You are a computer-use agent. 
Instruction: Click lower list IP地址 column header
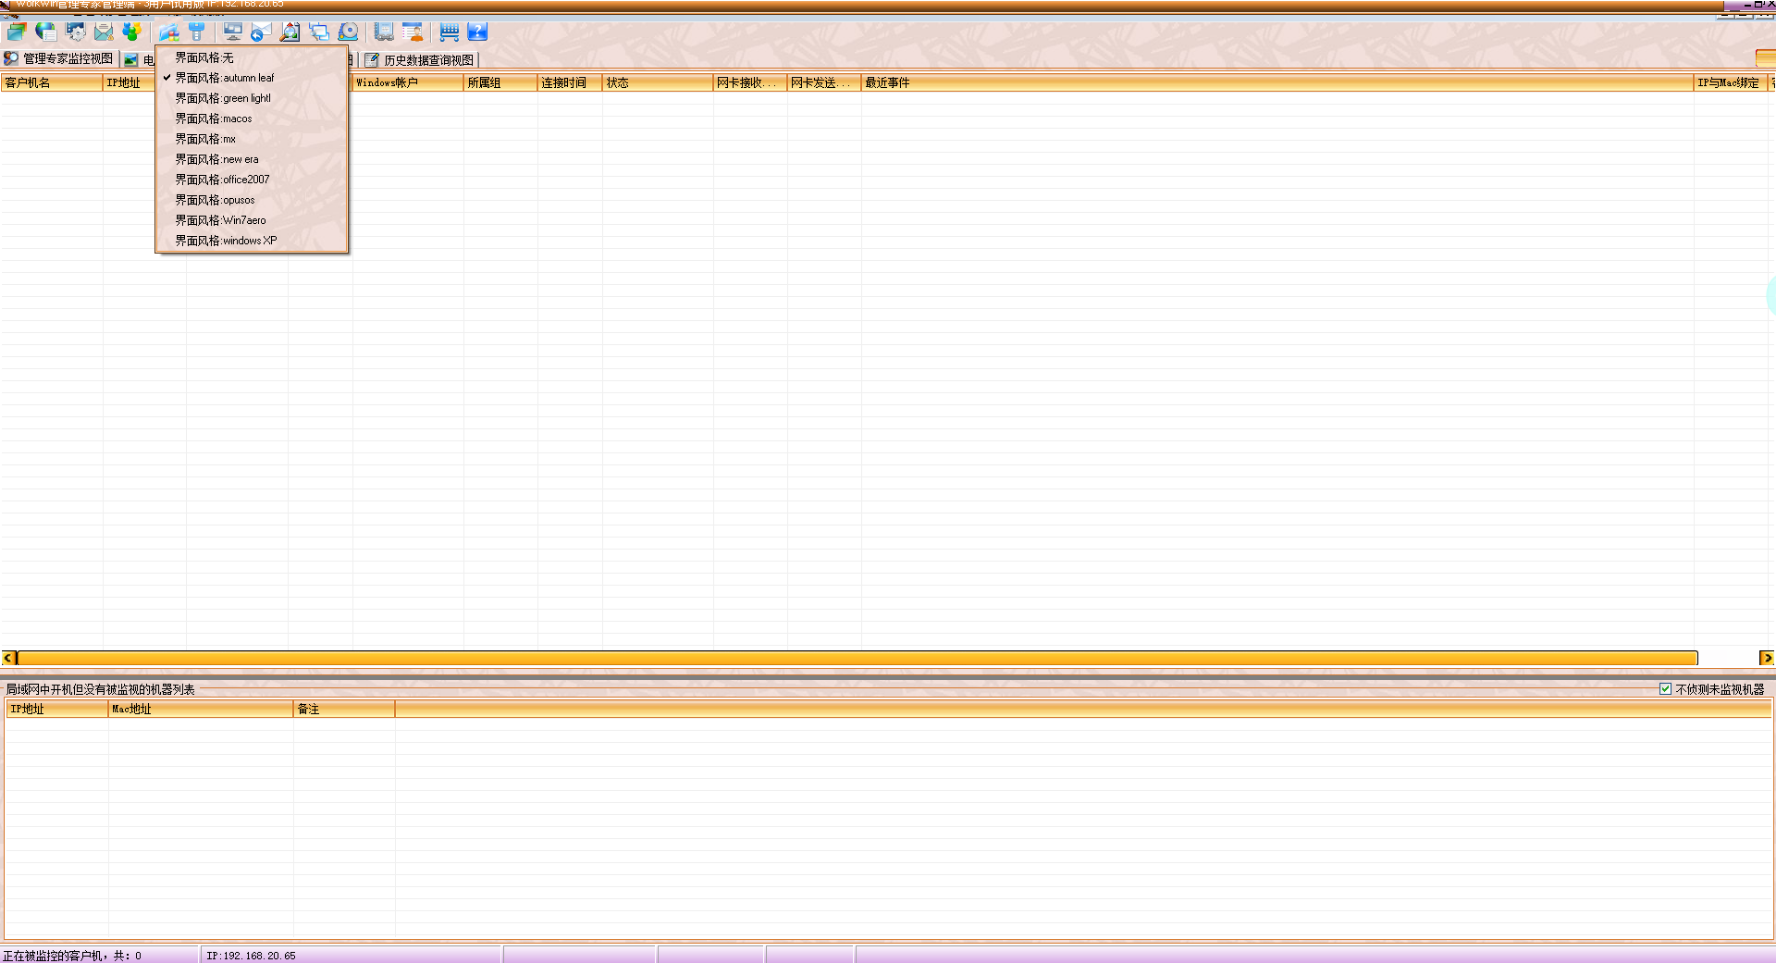57,709
